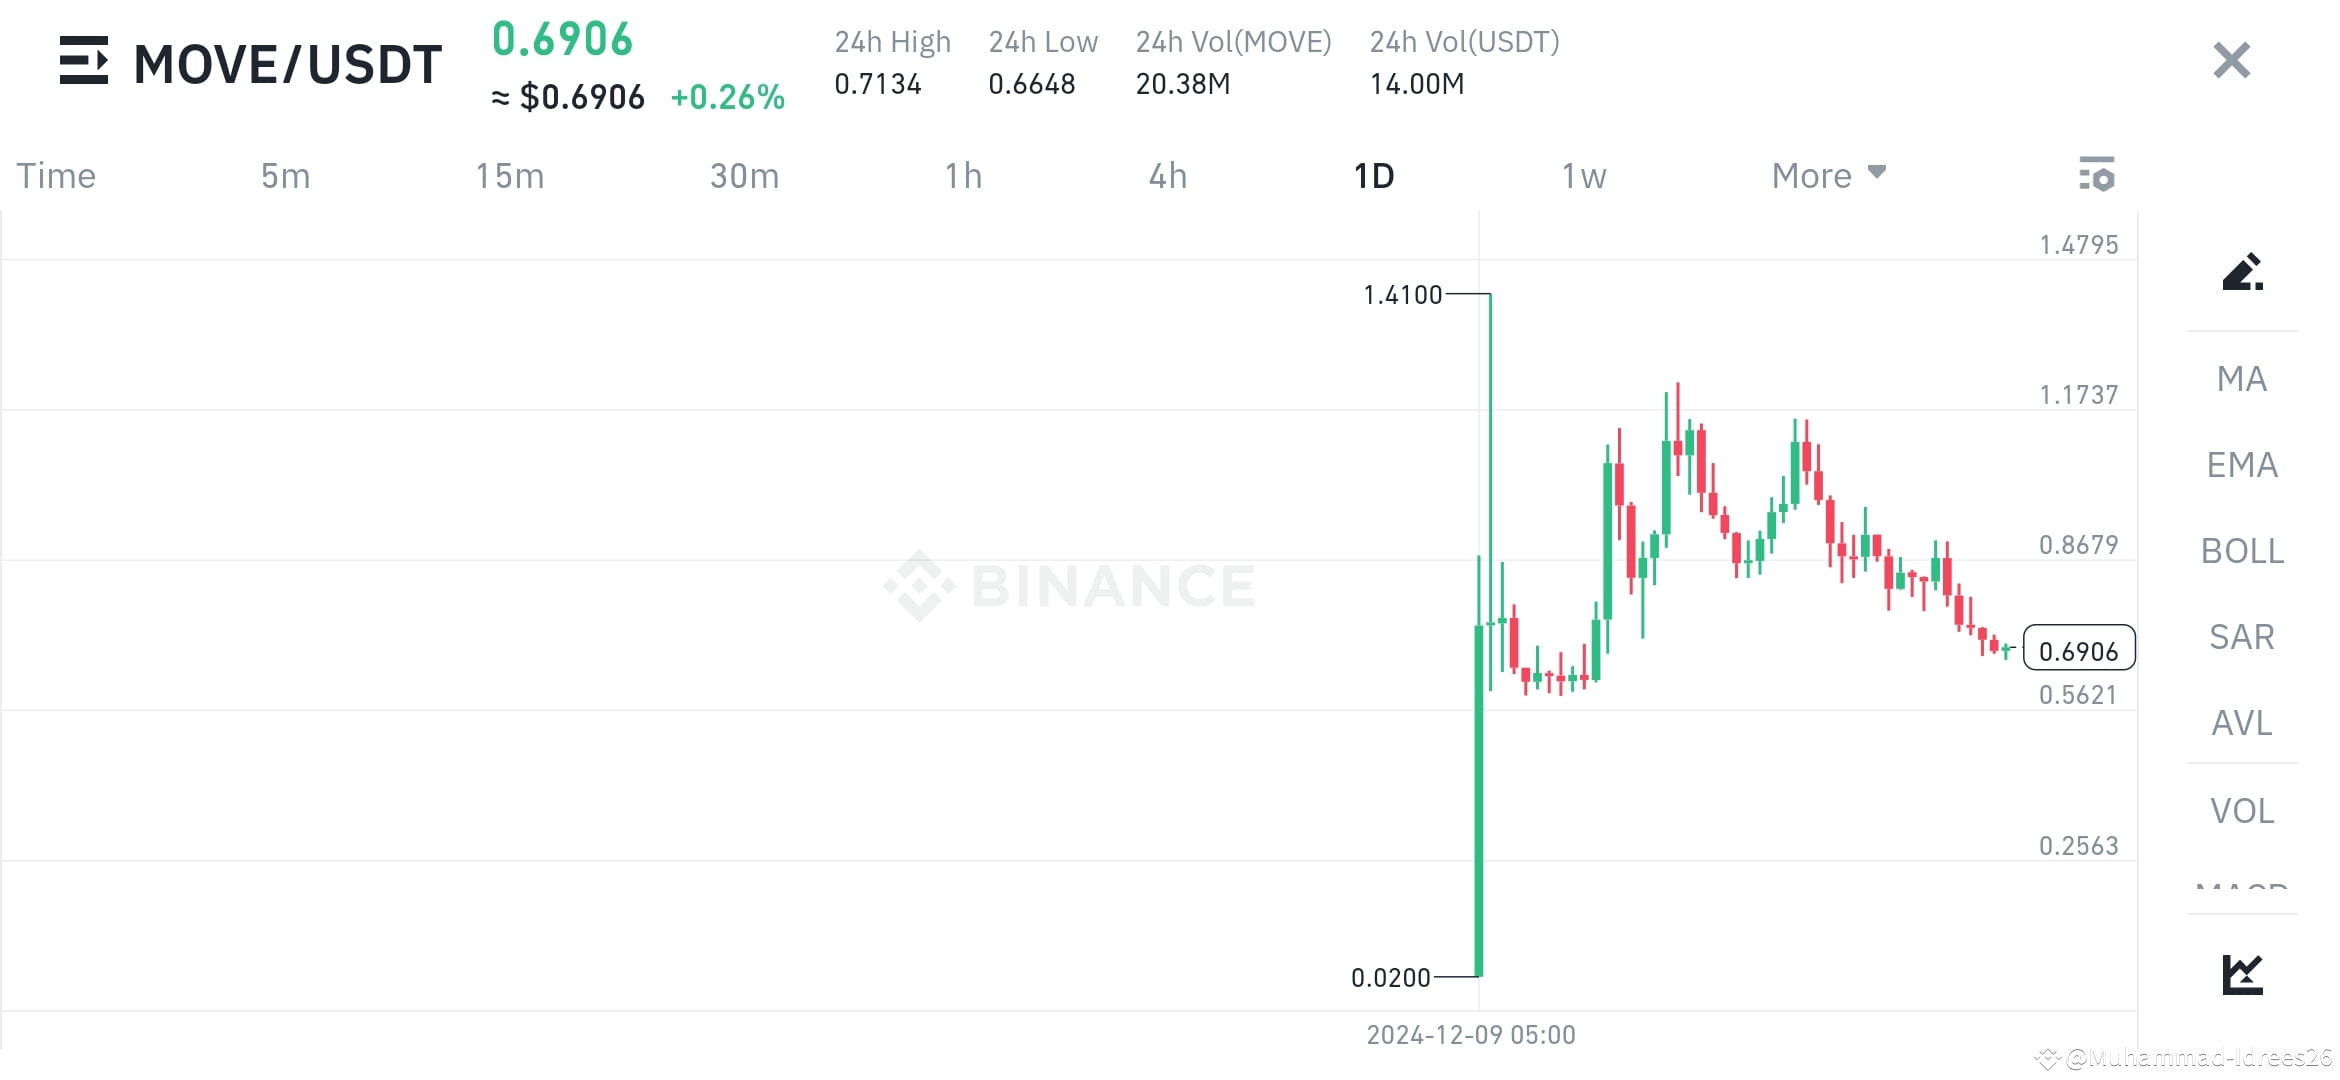
Task: Open the MOVE/USDT pair selector icon
Action: (x=85, y=62)
